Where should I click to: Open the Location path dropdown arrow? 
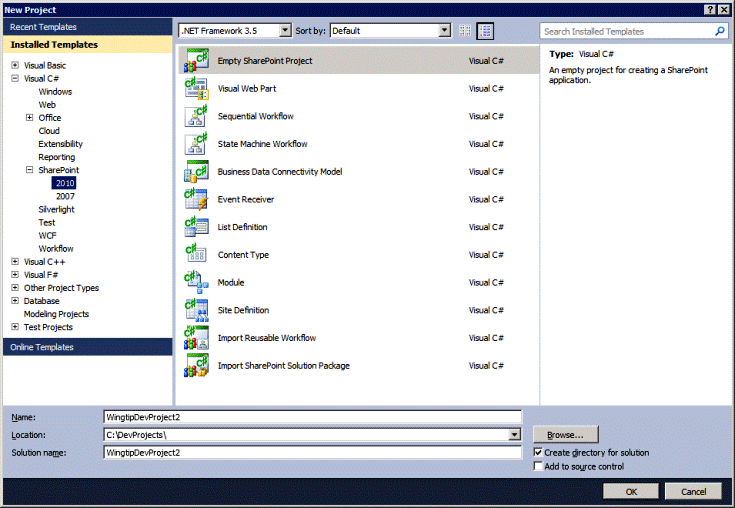coord(514,434)
